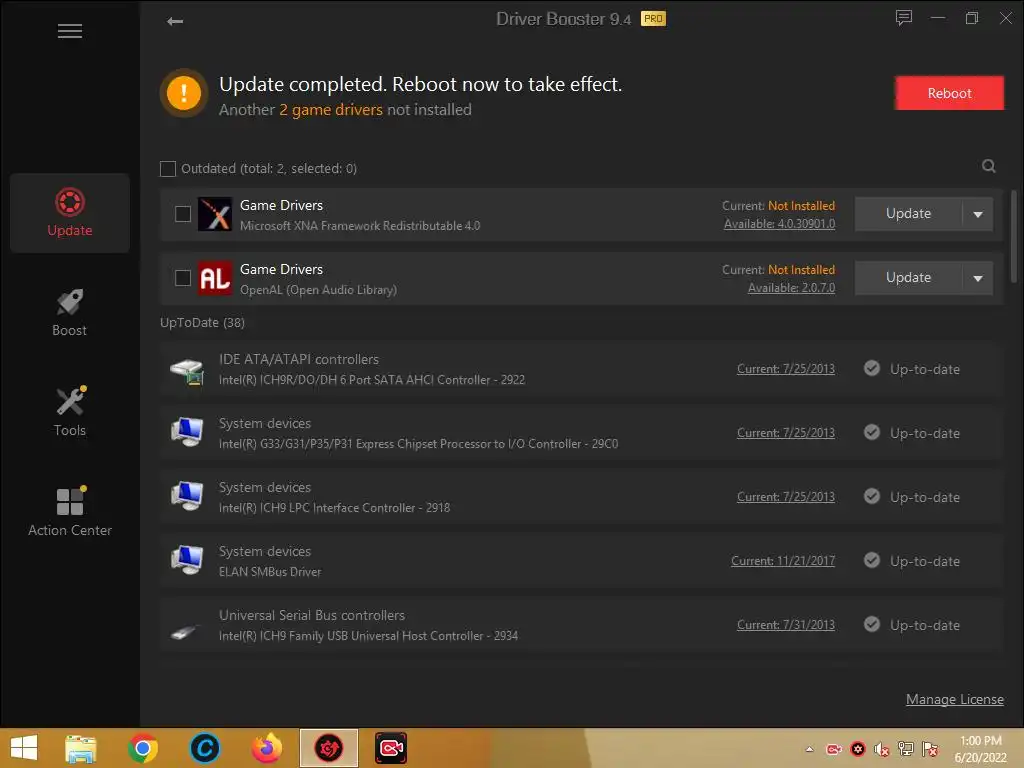
Task: Click the search magnifier icon
Action: tap(989, 166)
